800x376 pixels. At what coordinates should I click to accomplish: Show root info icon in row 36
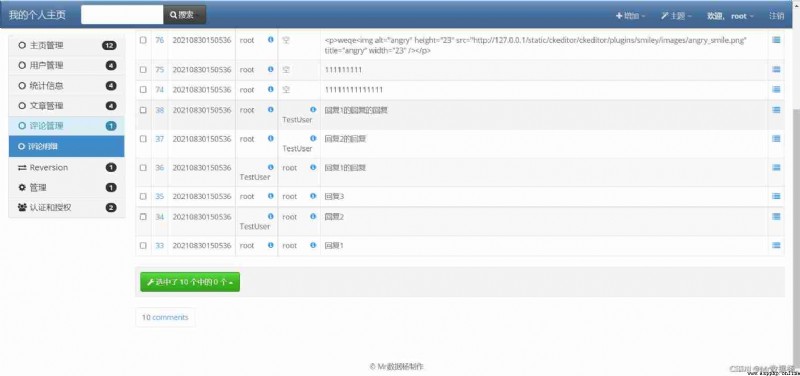313,167
